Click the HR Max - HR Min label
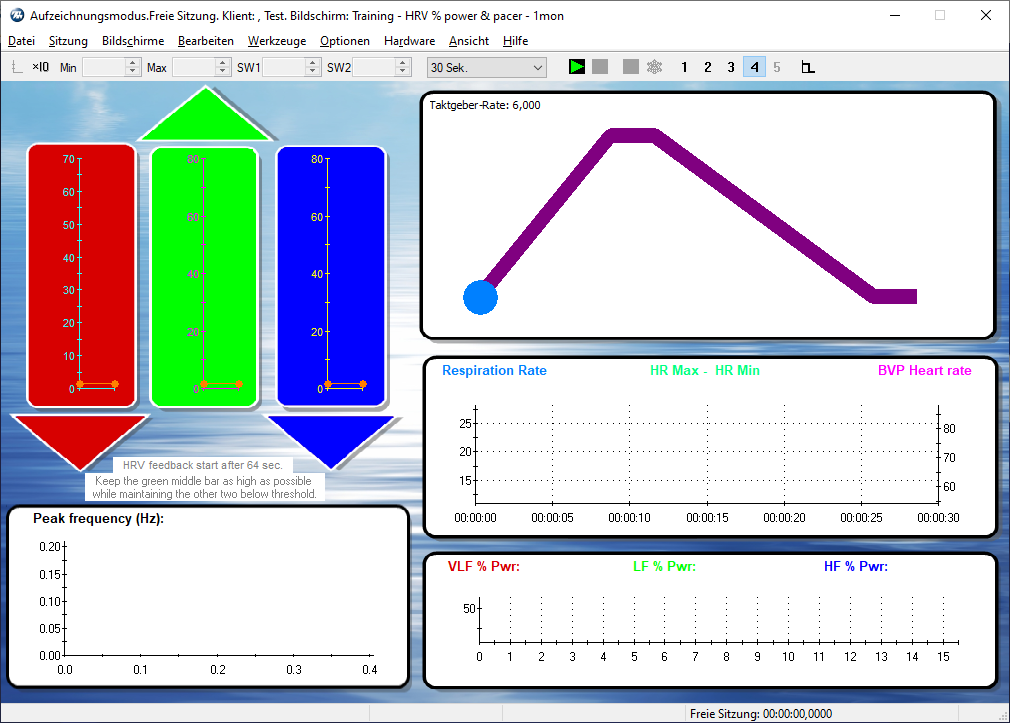This screenshot has height=723, width=1010. coord(705,371)
